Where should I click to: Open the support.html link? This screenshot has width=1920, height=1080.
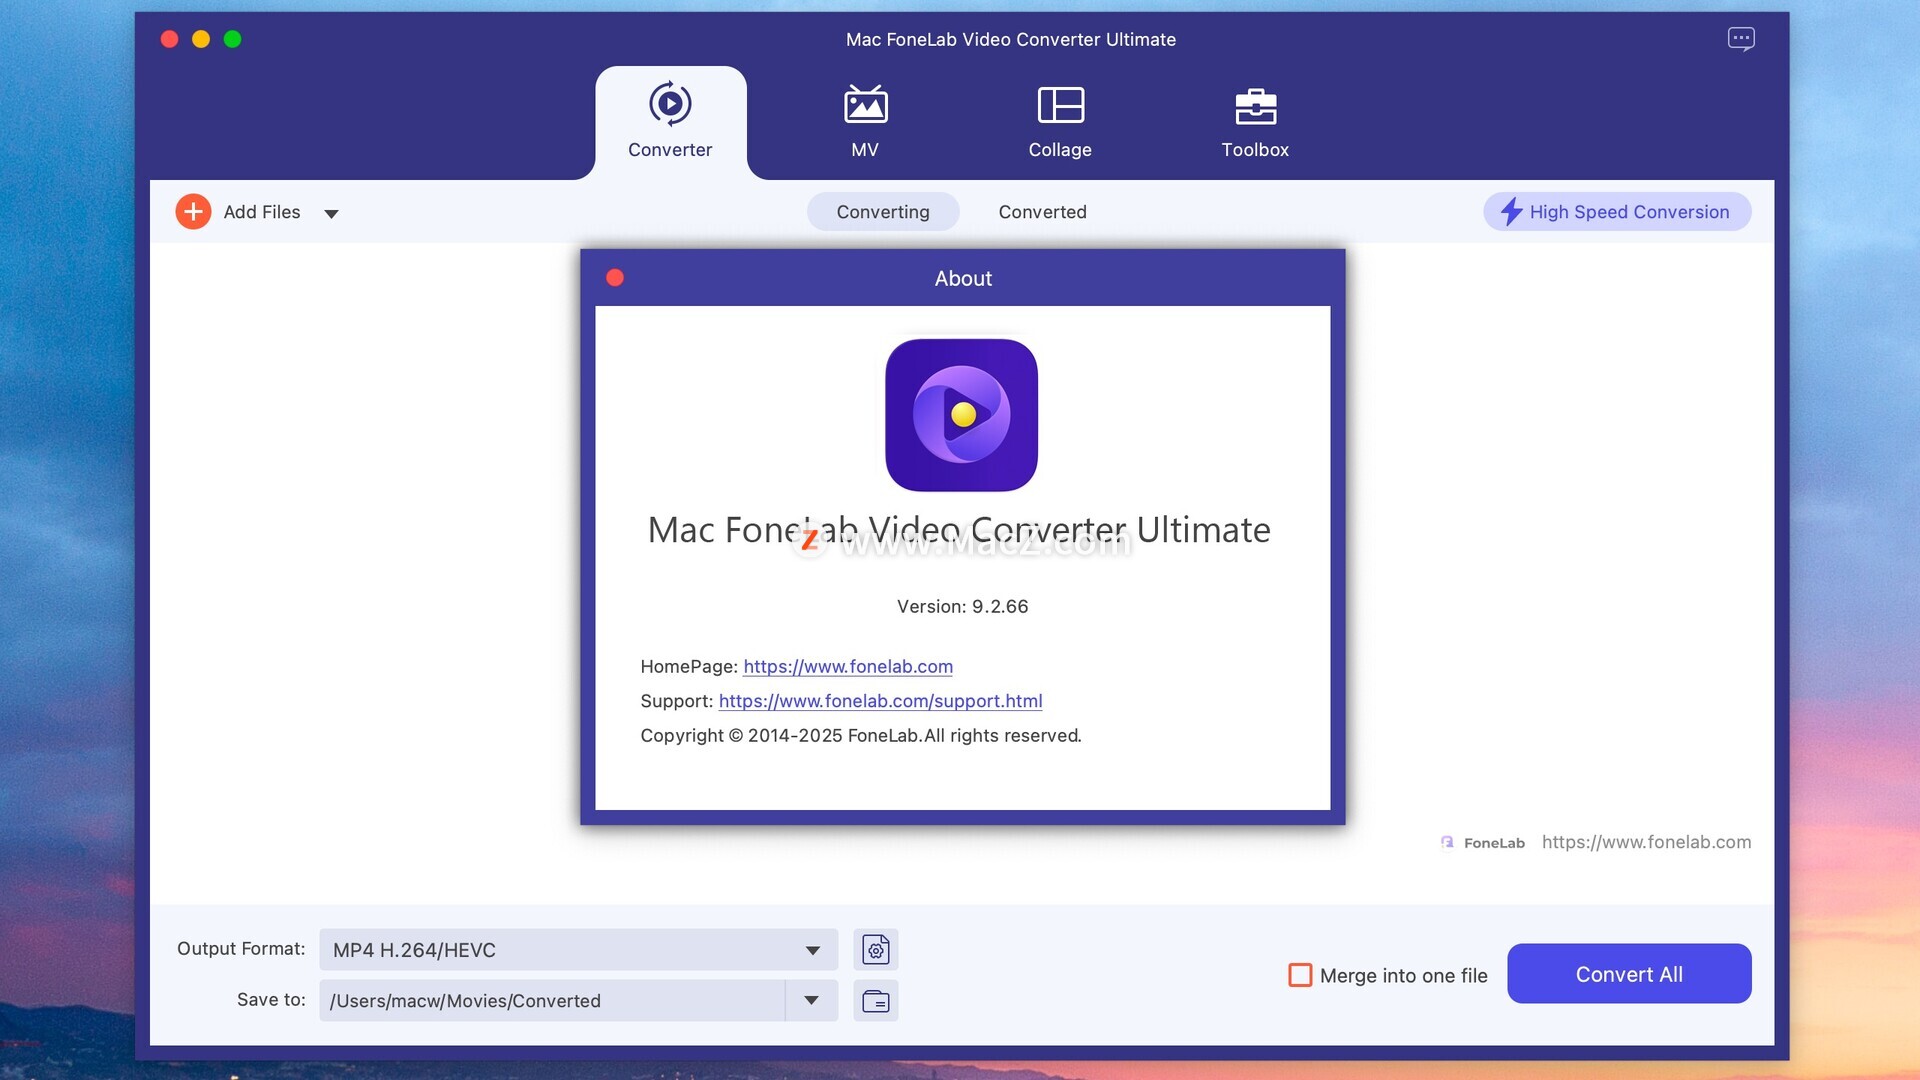point(880,701)
